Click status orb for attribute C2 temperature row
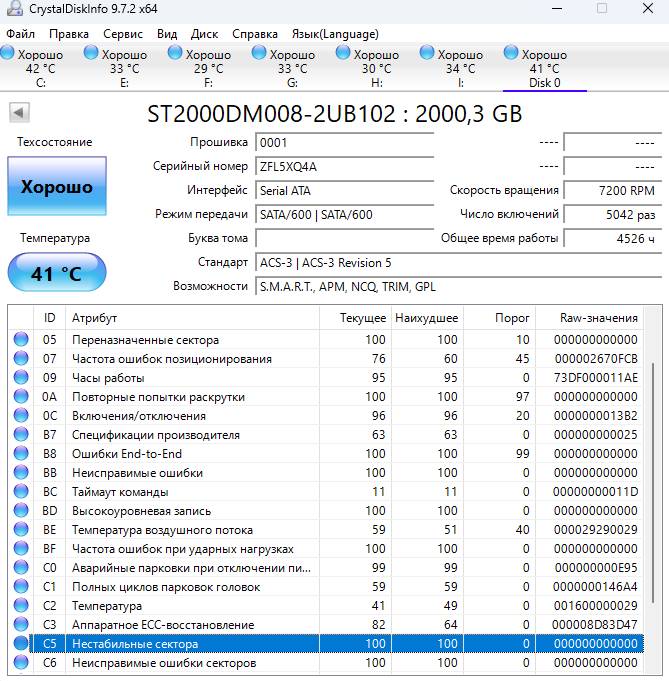Image resolution: width=669 pixels, height=681 pixels. click(x=21, y=606)
